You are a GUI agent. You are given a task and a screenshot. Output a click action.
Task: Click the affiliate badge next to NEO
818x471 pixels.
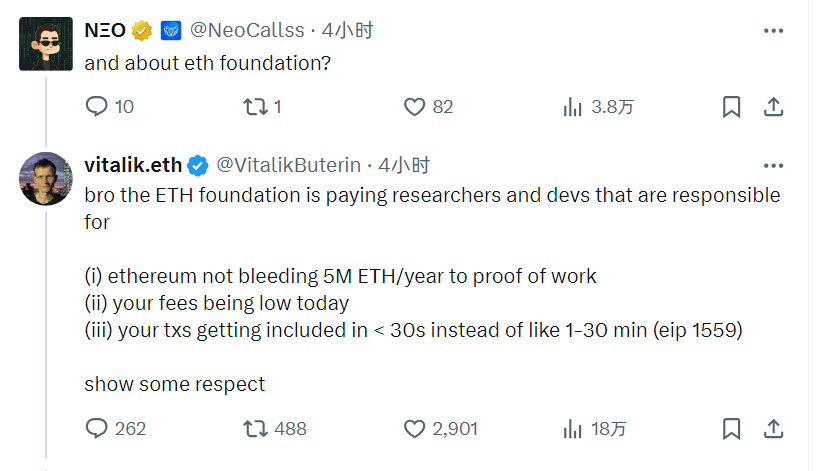coord(170,31)
